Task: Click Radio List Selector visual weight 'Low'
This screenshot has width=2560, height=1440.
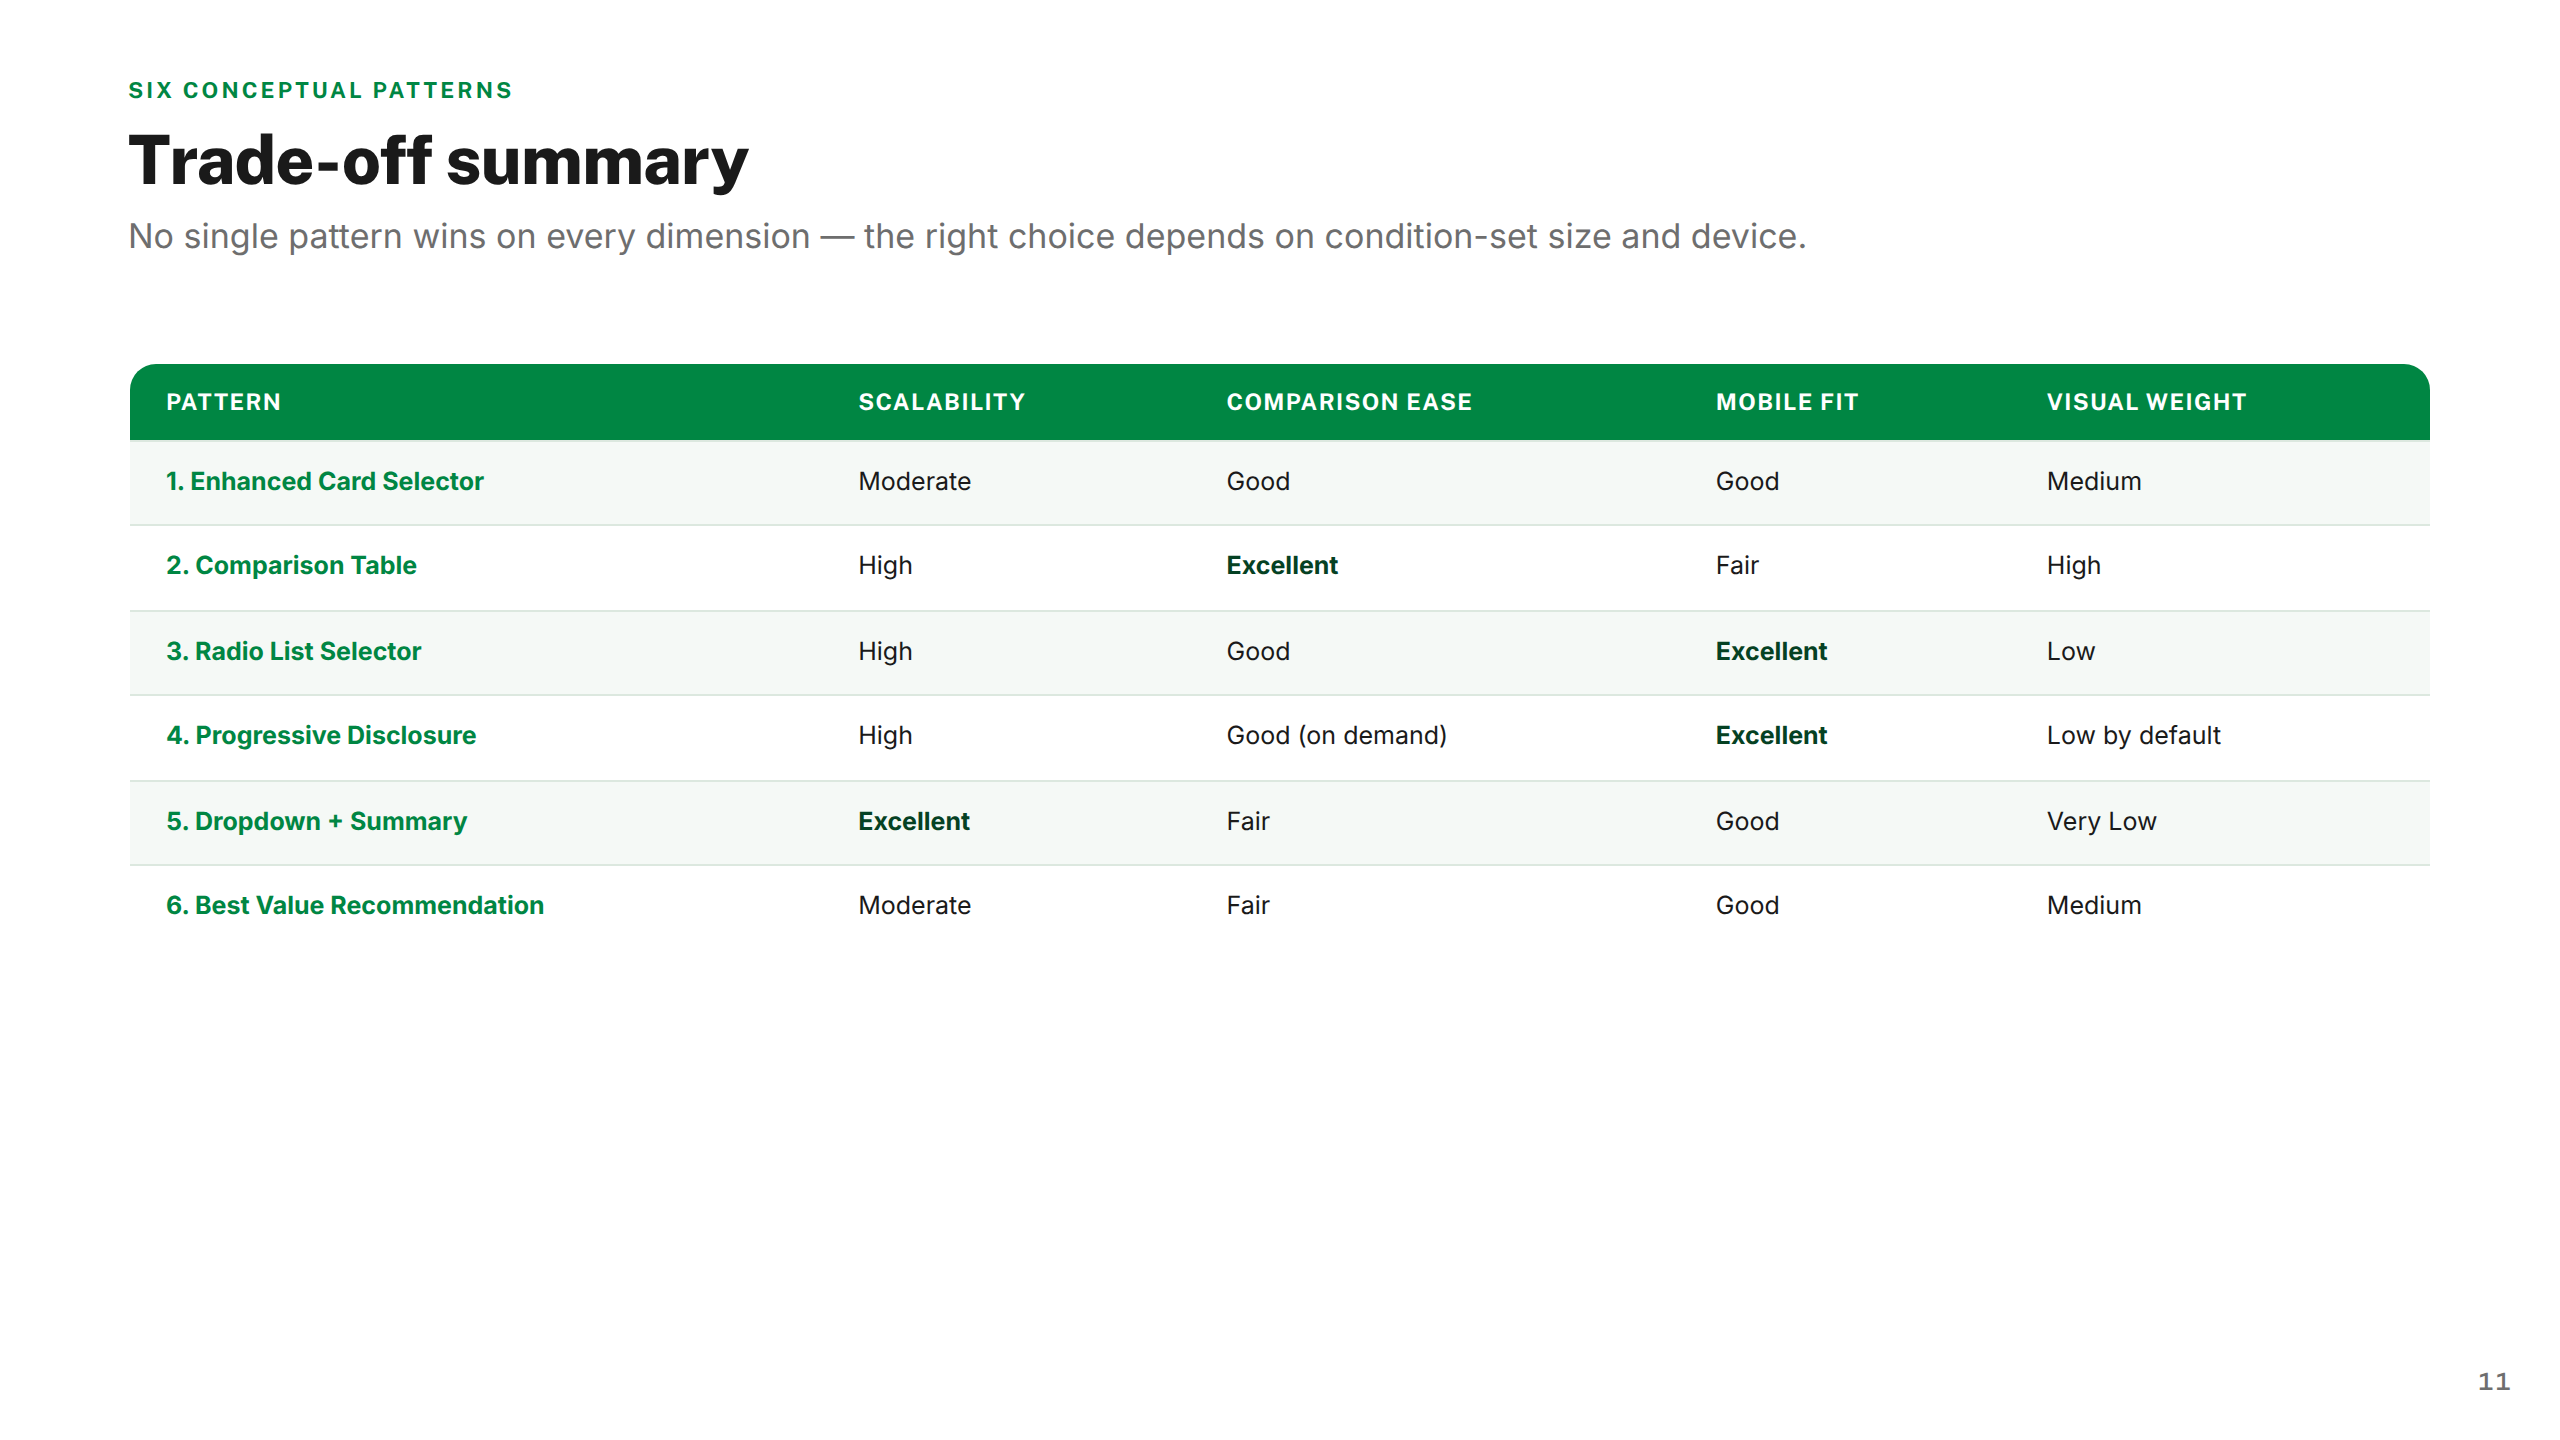Action: (x=2070, y=651)
